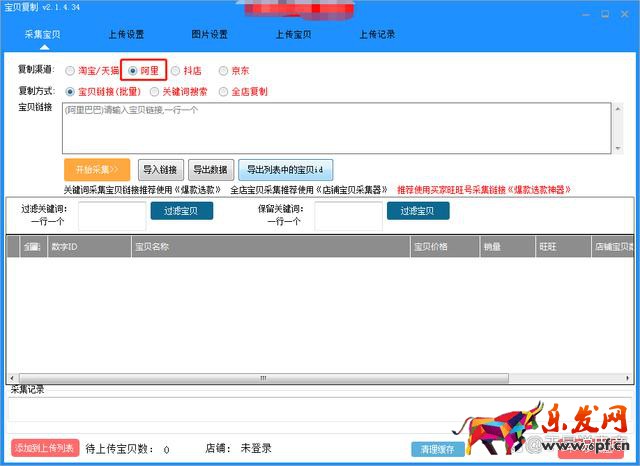Focus the 过滤关键词 input box
This screenshot has width=640, height=466.
(112, 216)
